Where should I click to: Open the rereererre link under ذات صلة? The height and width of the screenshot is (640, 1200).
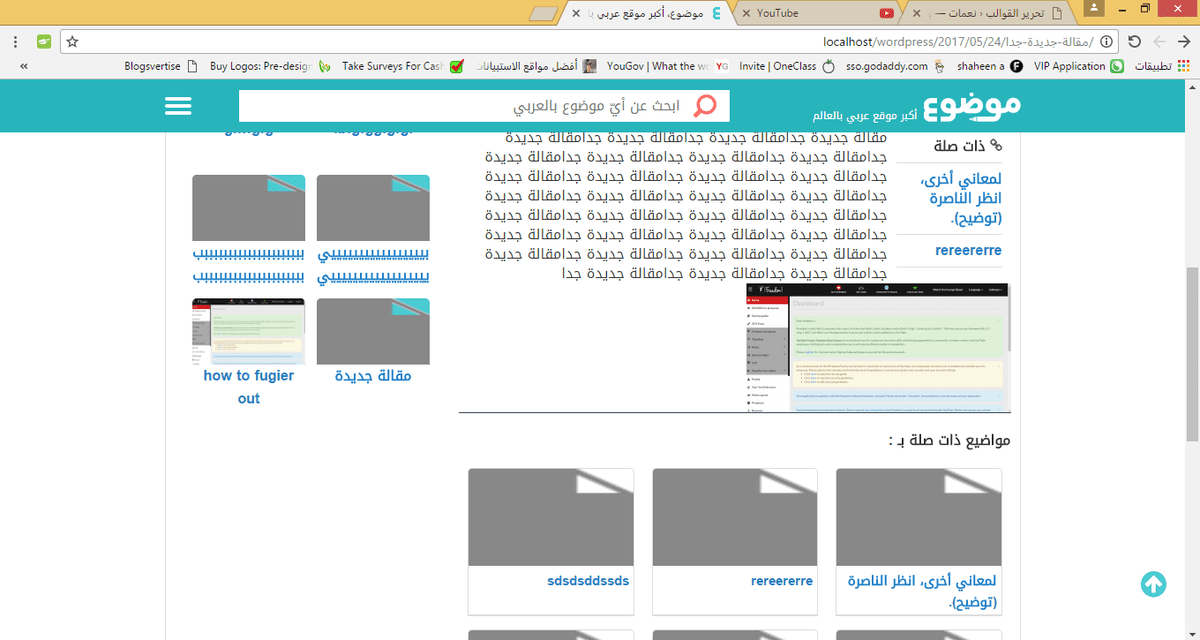(968, 251)
